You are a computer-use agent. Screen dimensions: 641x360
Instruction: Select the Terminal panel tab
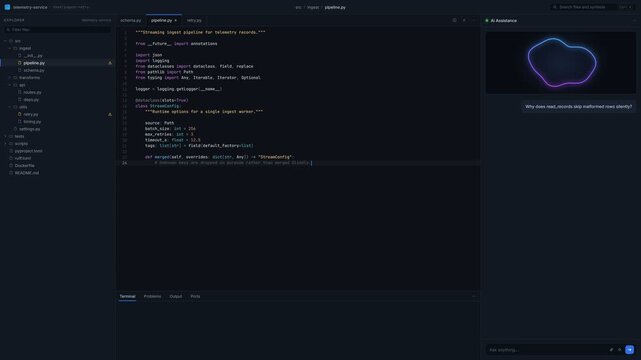[x=127, y=296]
